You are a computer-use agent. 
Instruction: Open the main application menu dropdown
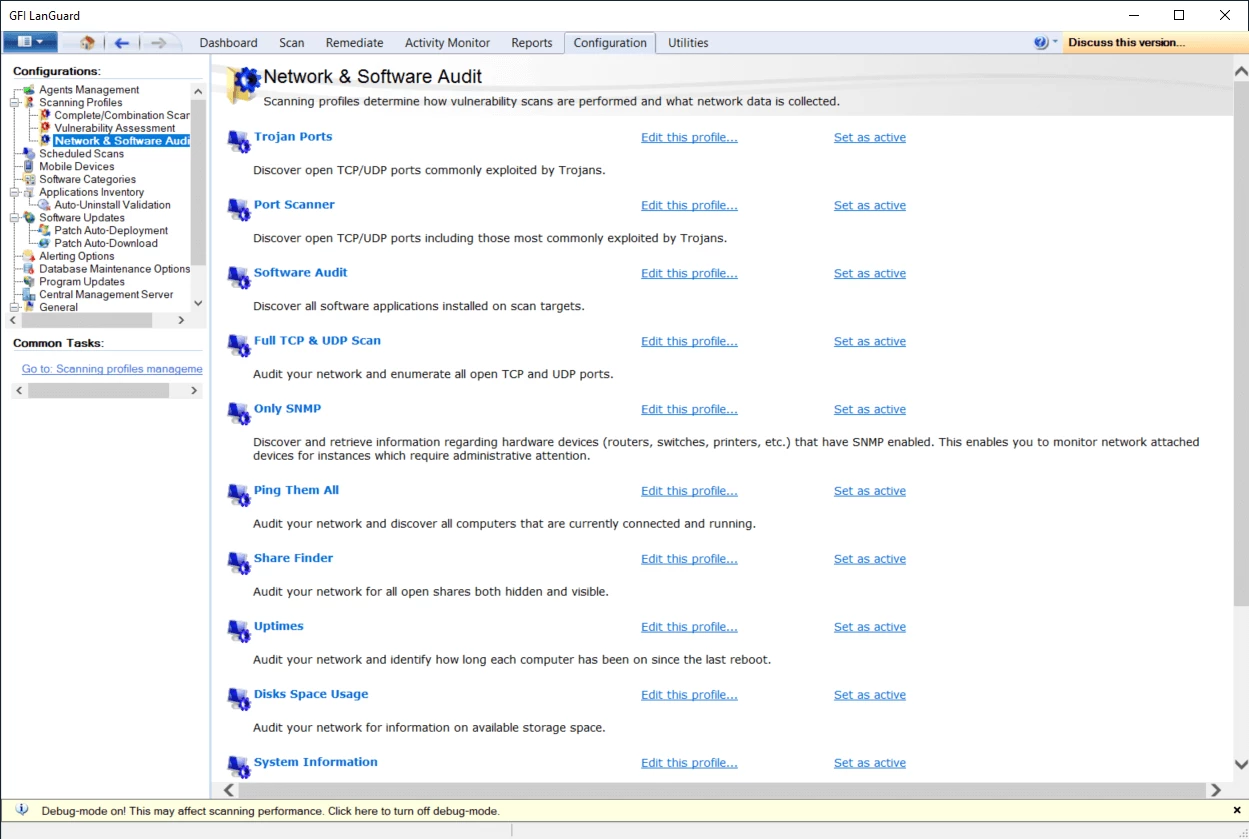coord(30,42)
